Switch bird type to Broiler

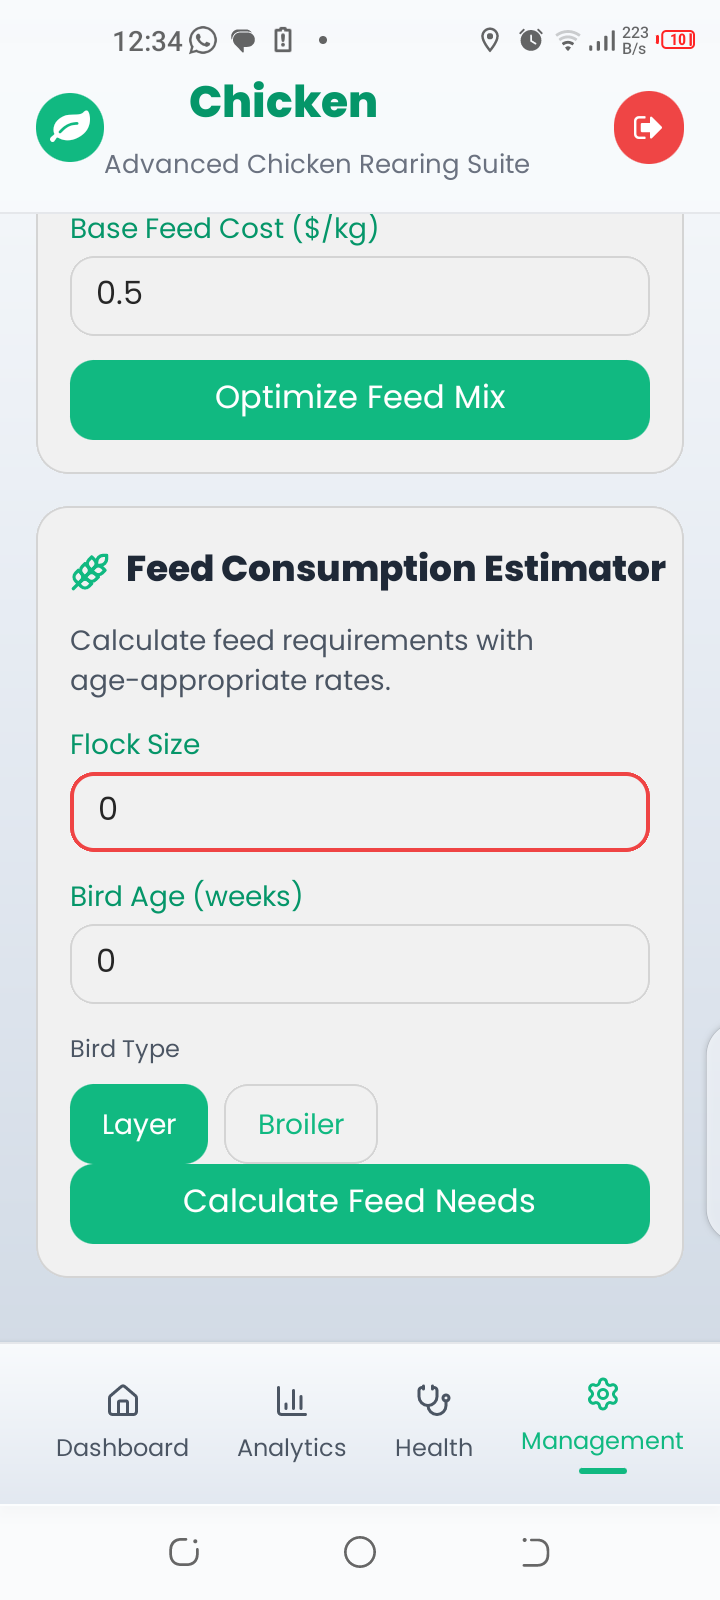300,1124
